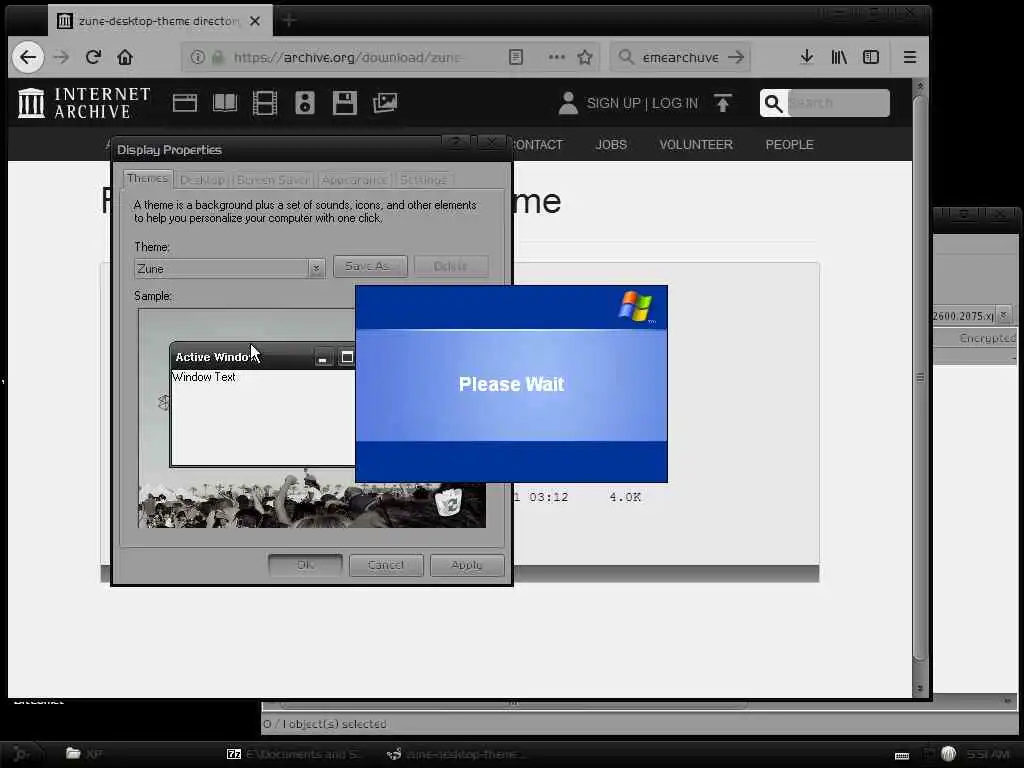This screenshot has height=768, width=1024.
Task: Click Cancel in Display Properties dialog
Action: [386, 565]
